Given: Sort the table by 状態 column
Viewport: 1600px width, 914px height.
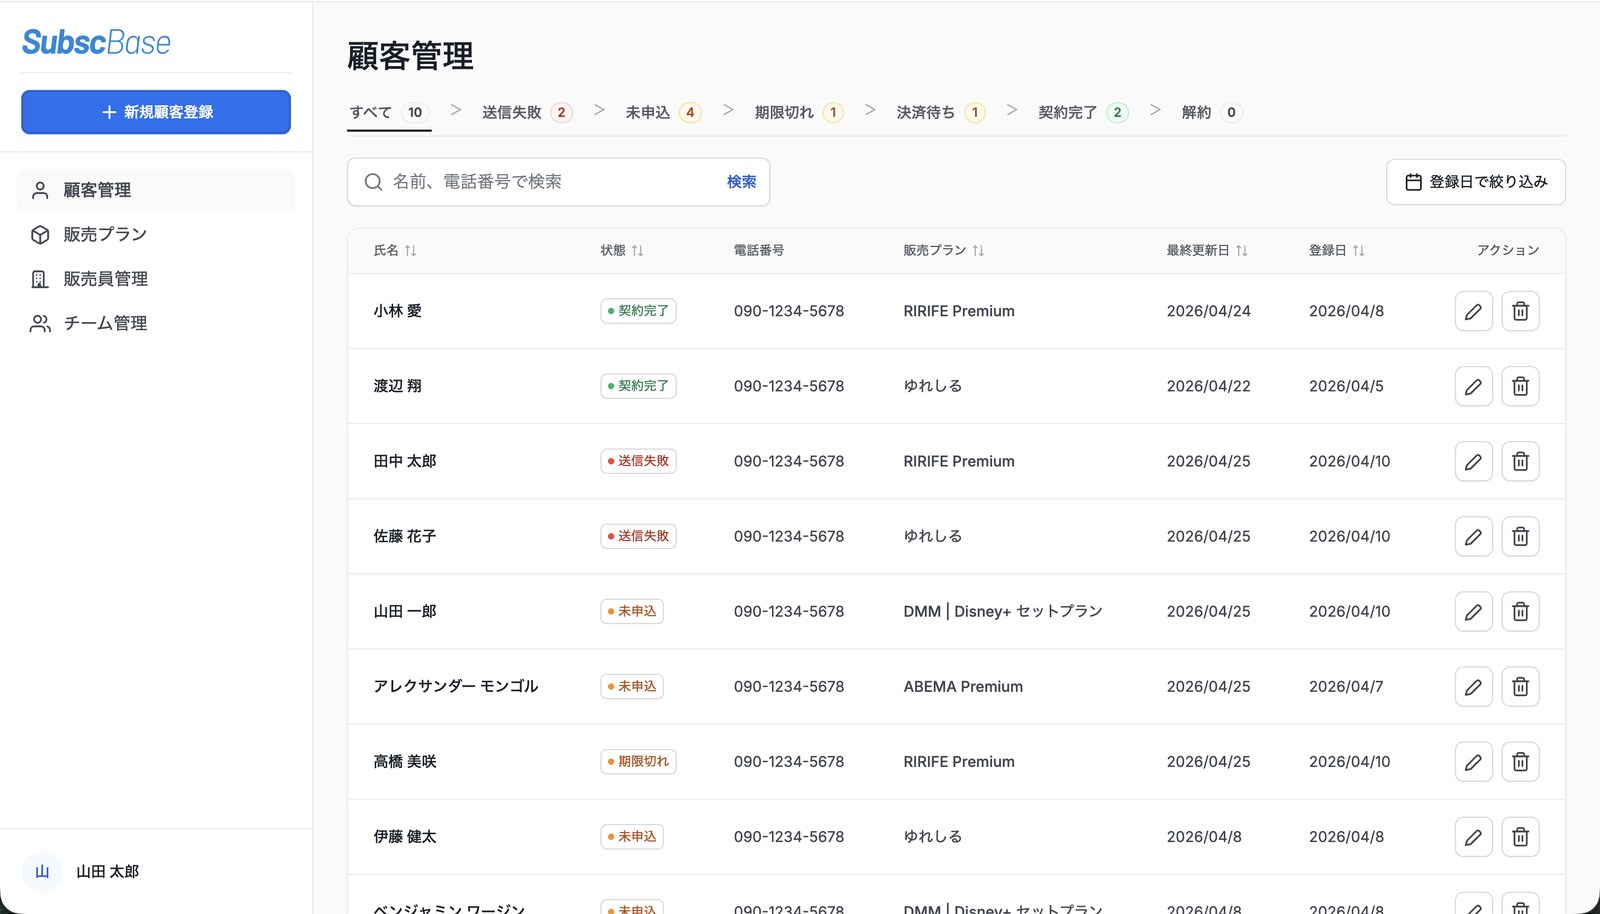Looking at the screenshot, I should (x=622, y=250).
